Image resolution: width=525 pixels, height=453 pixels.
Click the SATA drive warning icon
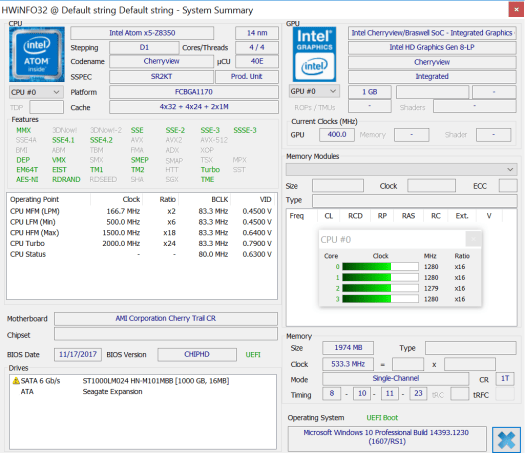[x=16, y=381]
